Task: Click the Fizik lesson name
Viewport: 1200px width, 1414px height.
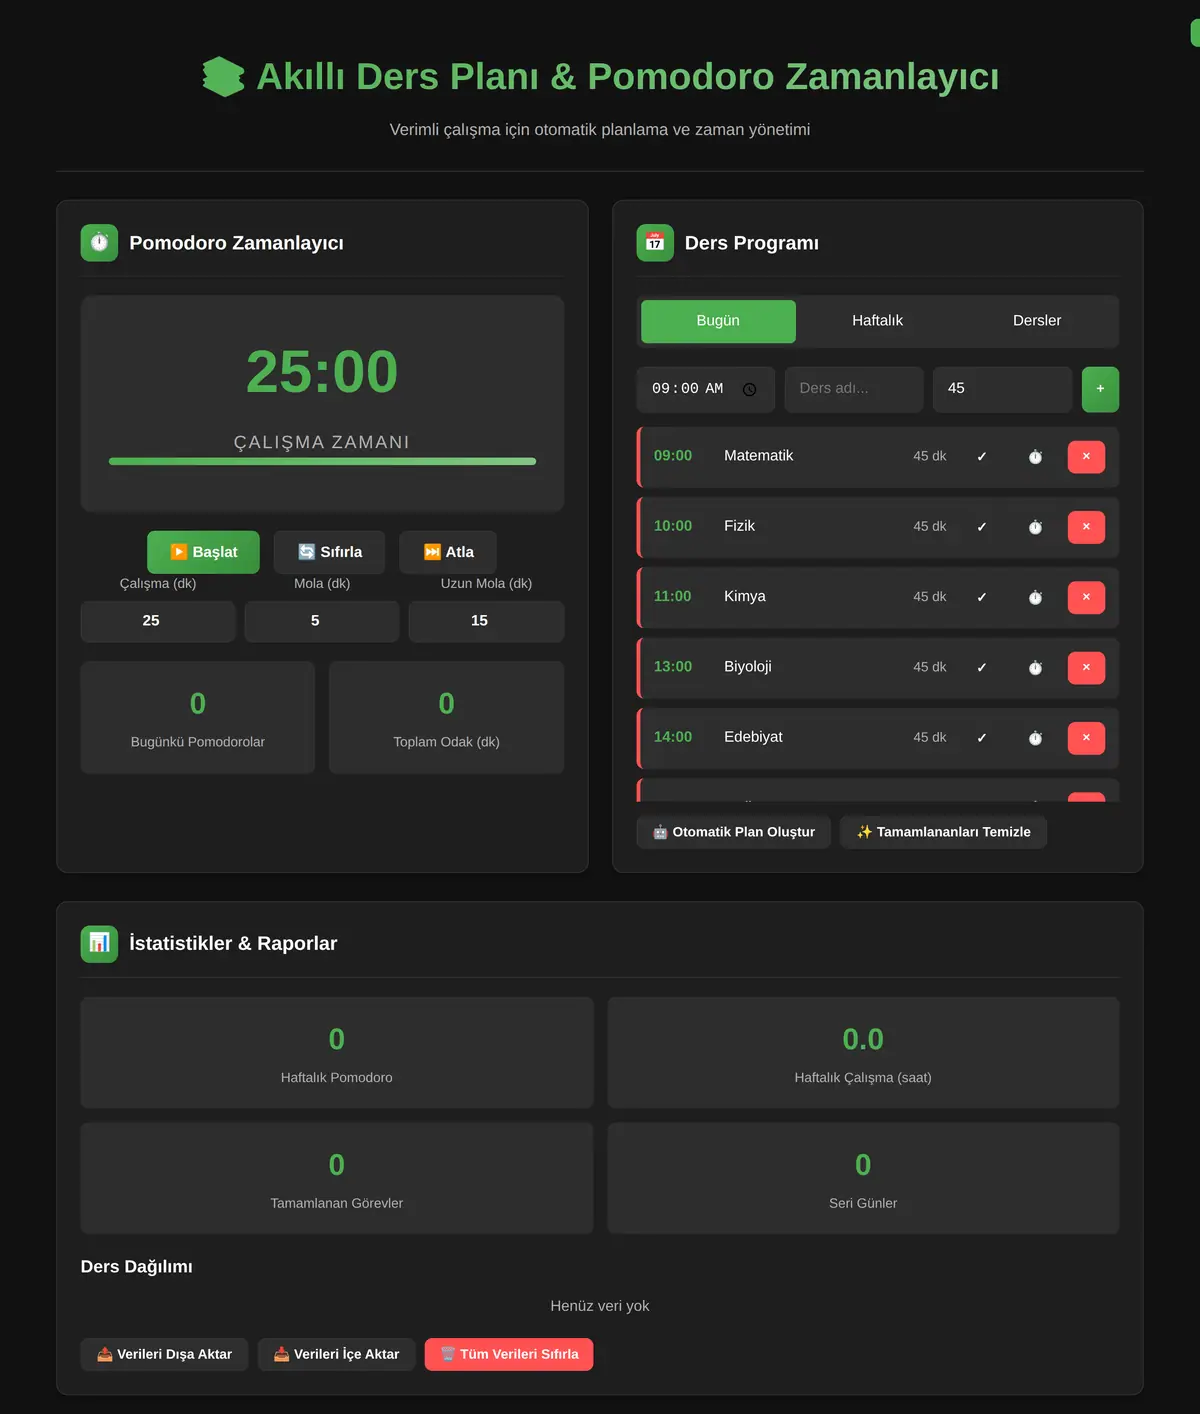Action: [739, 526]
